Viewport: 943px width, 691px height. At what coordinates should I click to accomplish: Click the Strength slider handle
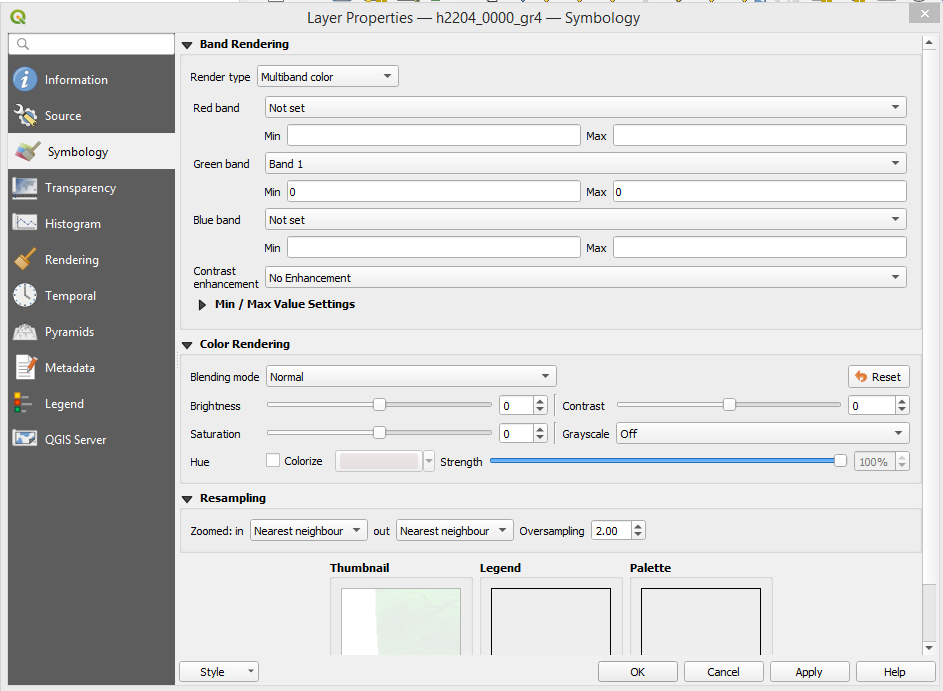click(840, 461)
